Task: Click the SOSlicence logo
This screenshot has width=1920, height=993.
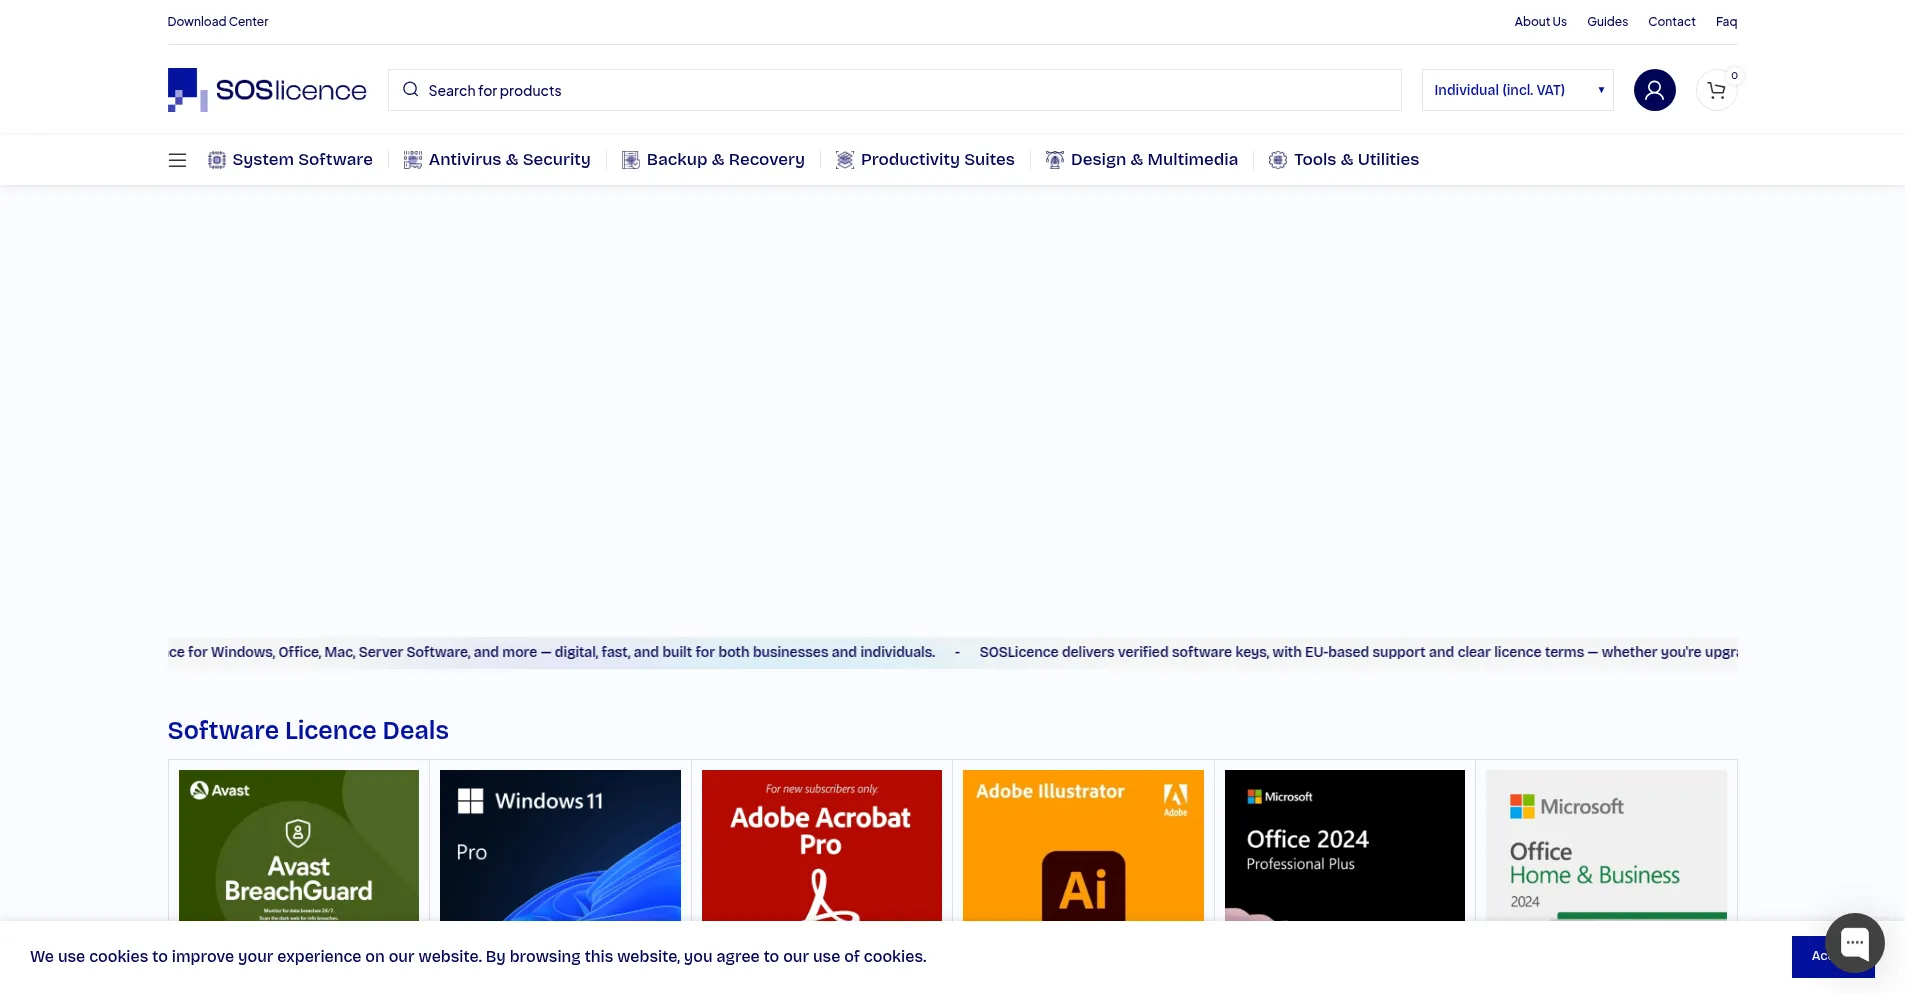Action: 267,90
